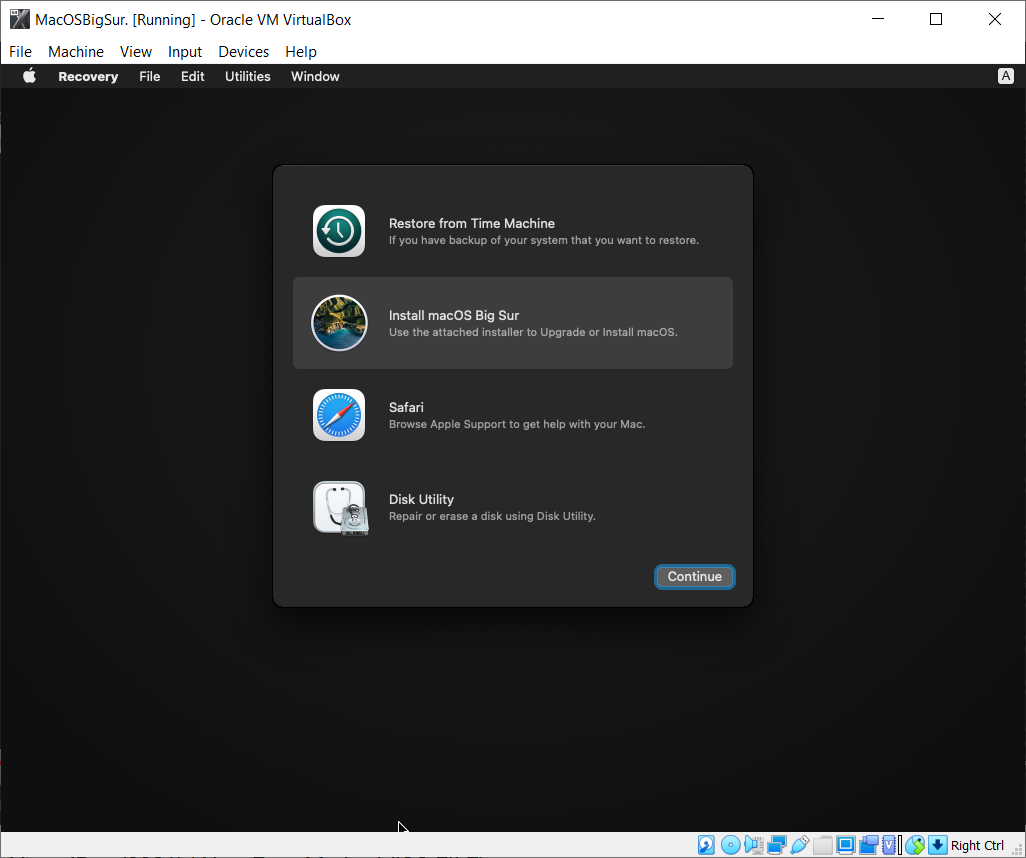
Task: Open VirtualBox Help menu
Action: 301,52
